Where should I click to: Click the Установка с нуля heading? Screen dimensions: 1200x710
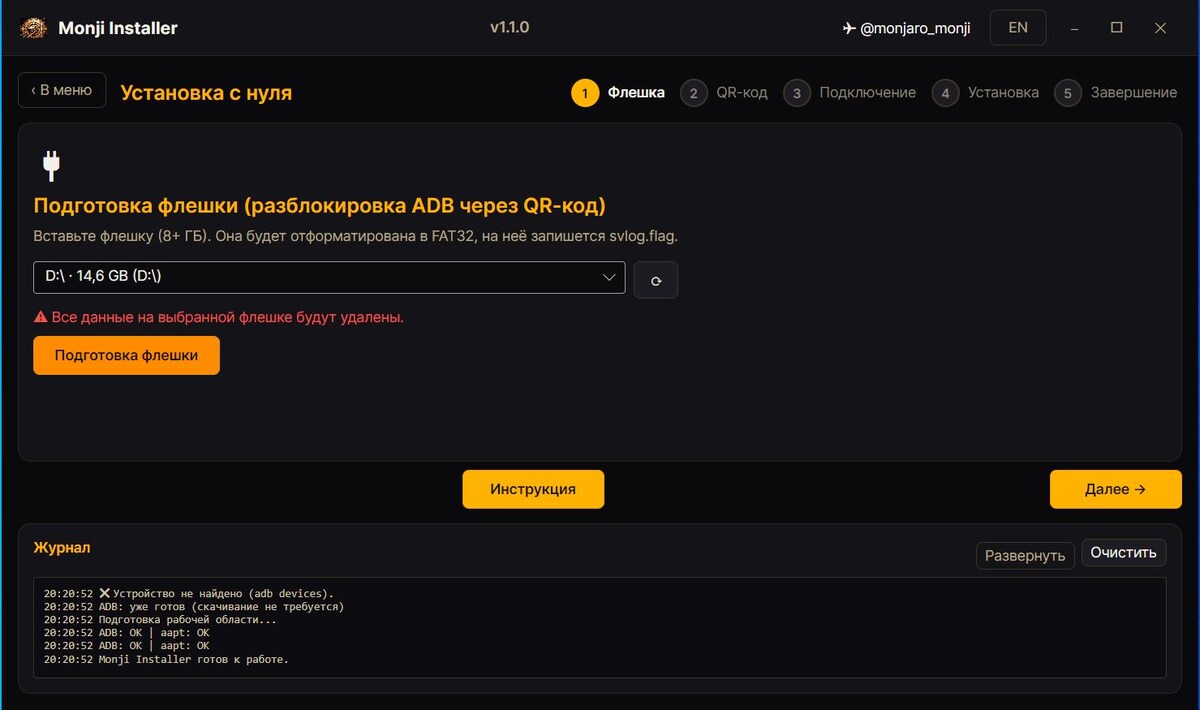[x=206, y=93]
